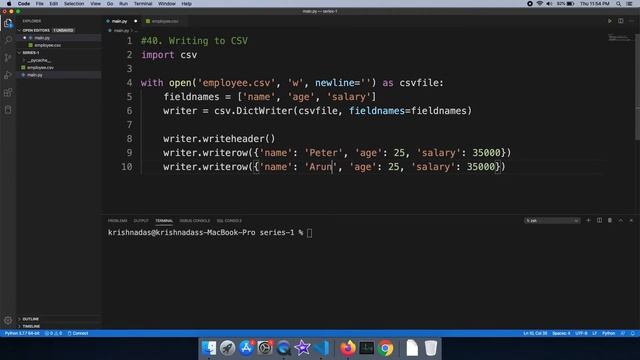Change end of line via LF
The image size is (640, 360).
pyautogui.click(x=594, y=333)
